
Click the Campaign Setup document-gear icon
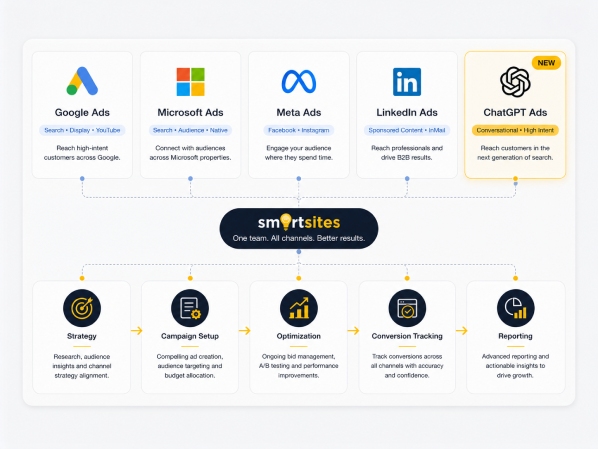coord(190,308)
